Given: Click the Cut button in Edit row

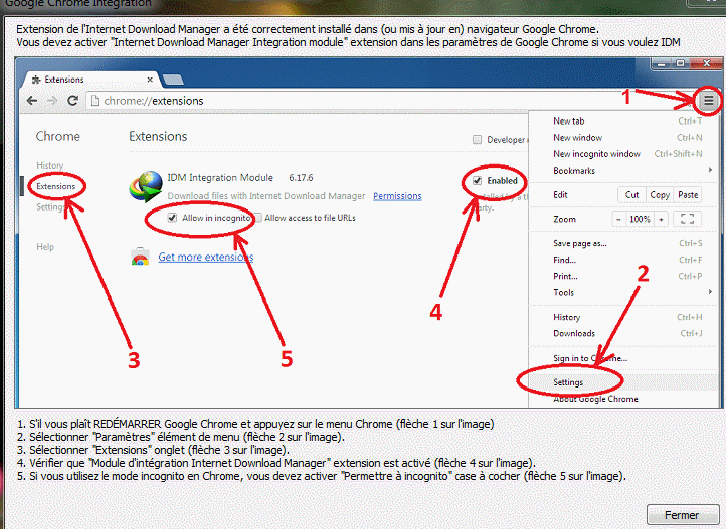Looking at the screenshot, I should [632, 195].
